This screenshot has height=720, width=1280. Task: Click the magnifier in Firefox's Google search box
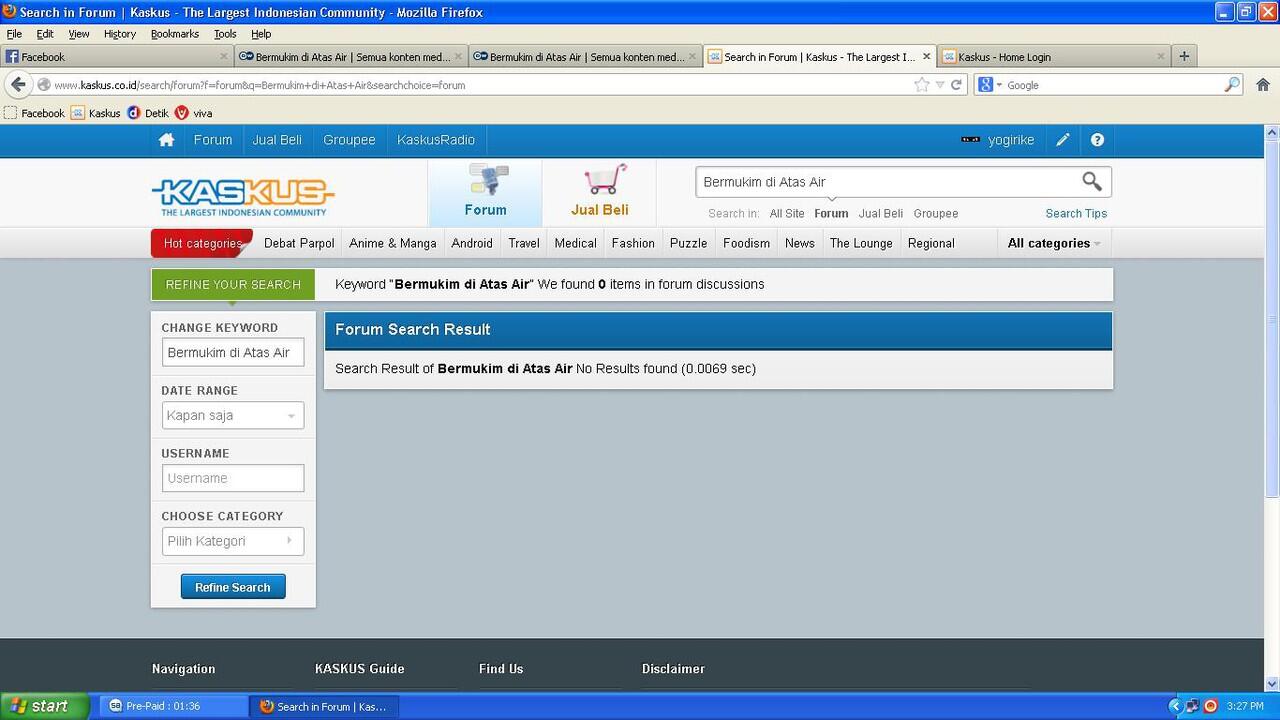(x=1232, y=85)
